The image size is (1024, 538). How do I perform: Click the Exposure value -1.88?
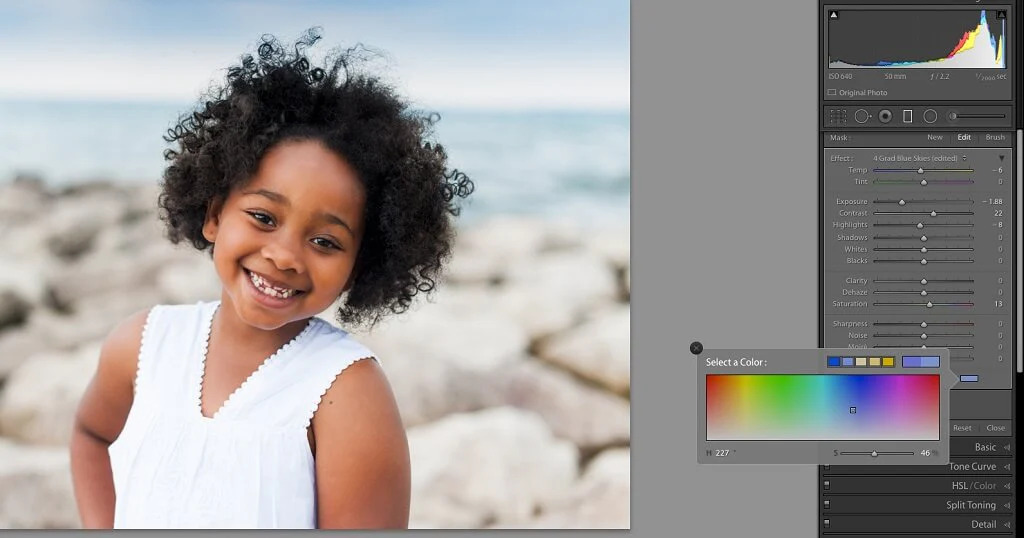click(x=993, y=202)
